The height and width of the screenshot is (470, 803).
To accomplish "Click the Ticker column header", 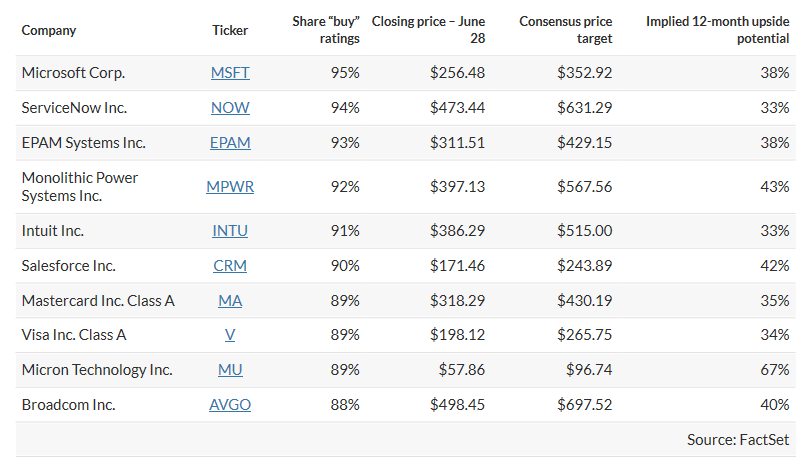I will coord(230,30).
